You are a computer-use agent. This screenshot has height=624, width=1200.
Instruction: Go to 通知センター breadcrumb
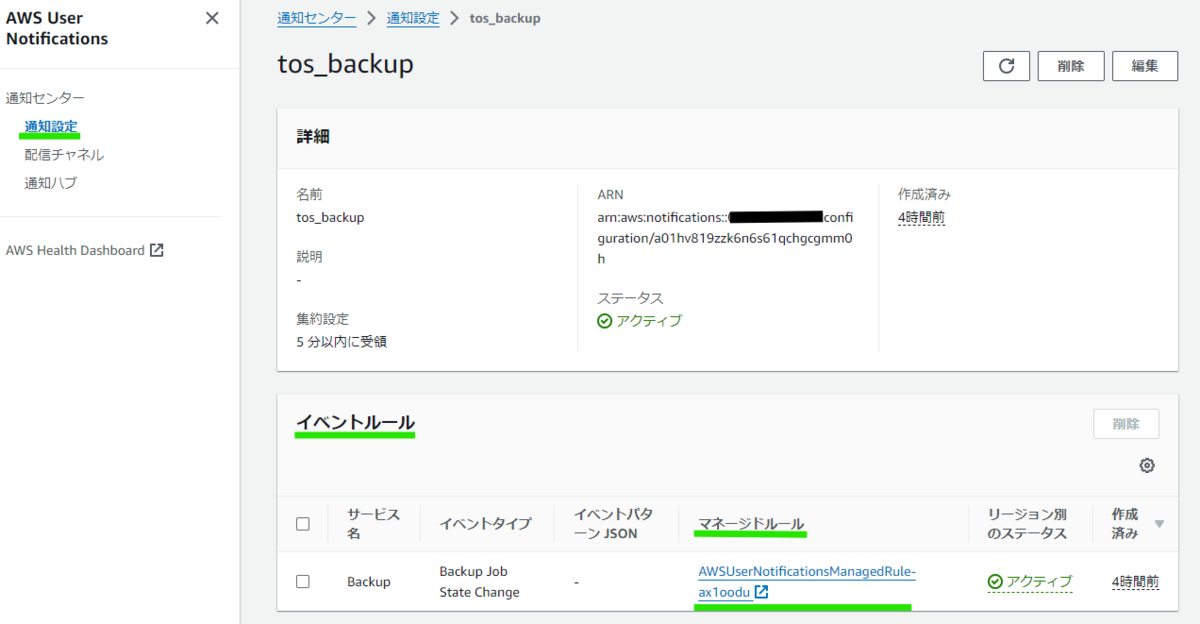point(316,18)
